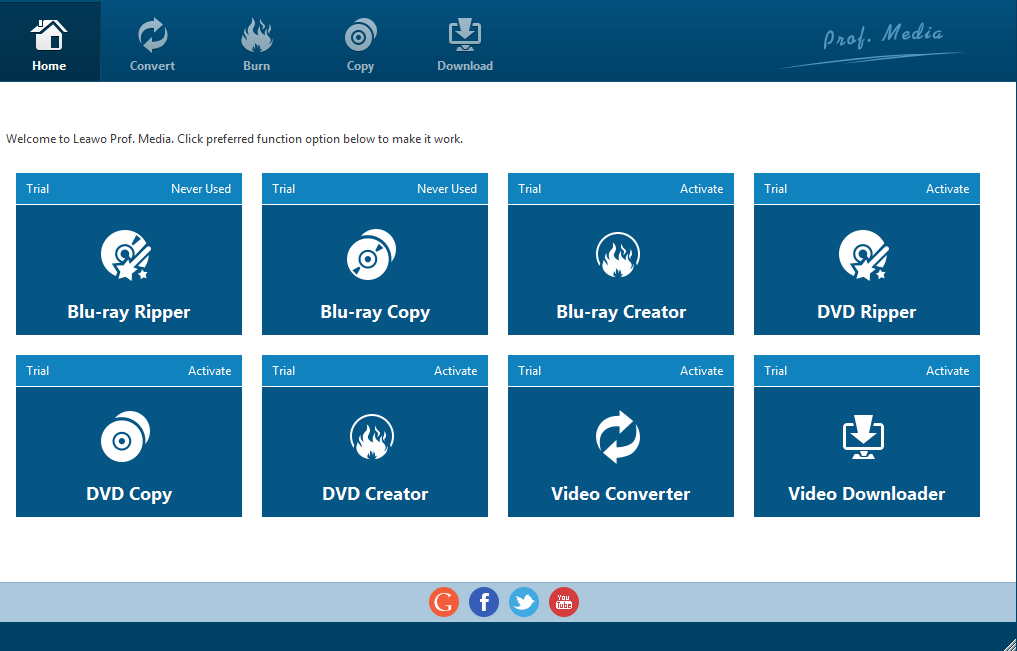1017x651 pixels.
Task: Click the Trial label on DVD Creator
Action: click(283, 371)
